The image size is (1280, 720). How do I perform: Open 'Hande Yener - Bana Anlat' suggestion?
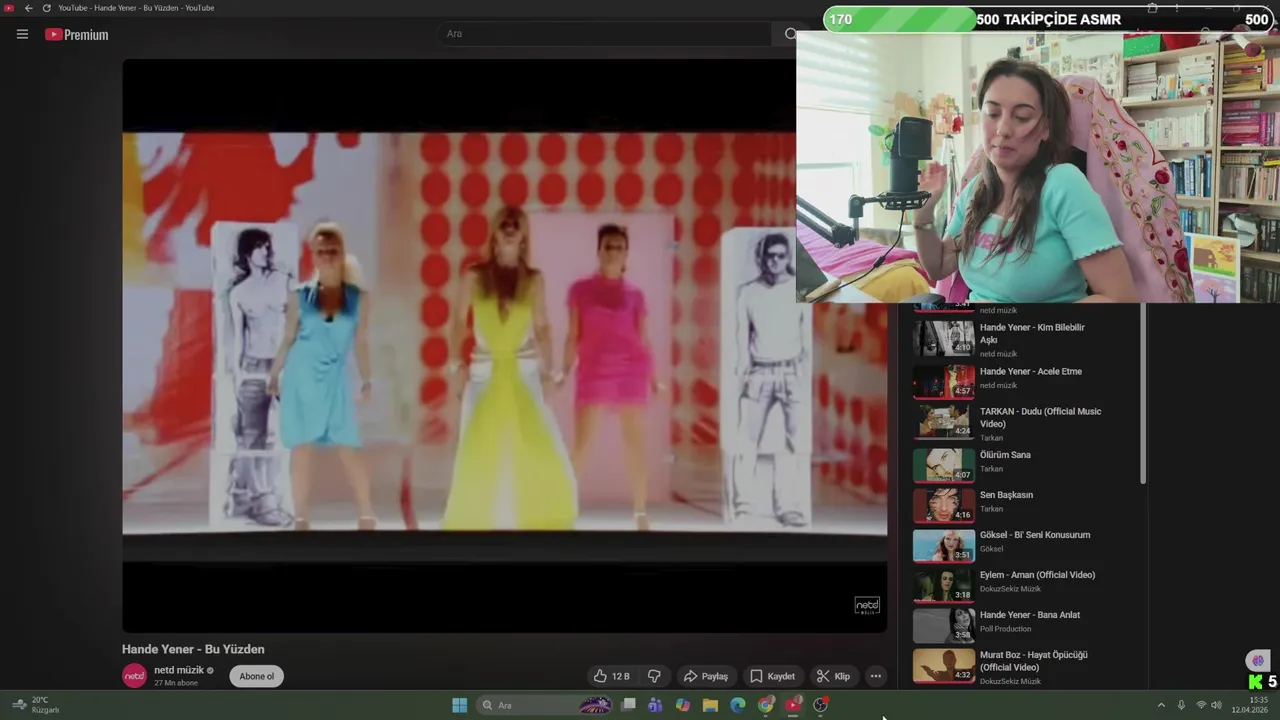coord(1030,615)
